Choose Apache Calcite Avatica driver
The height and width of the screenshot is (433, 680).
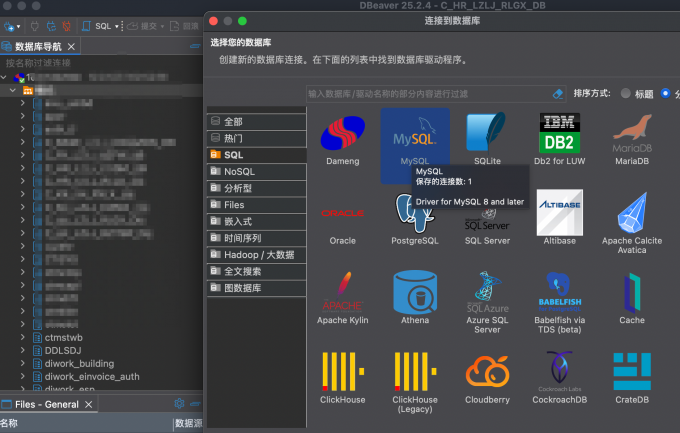coord(632,223)
